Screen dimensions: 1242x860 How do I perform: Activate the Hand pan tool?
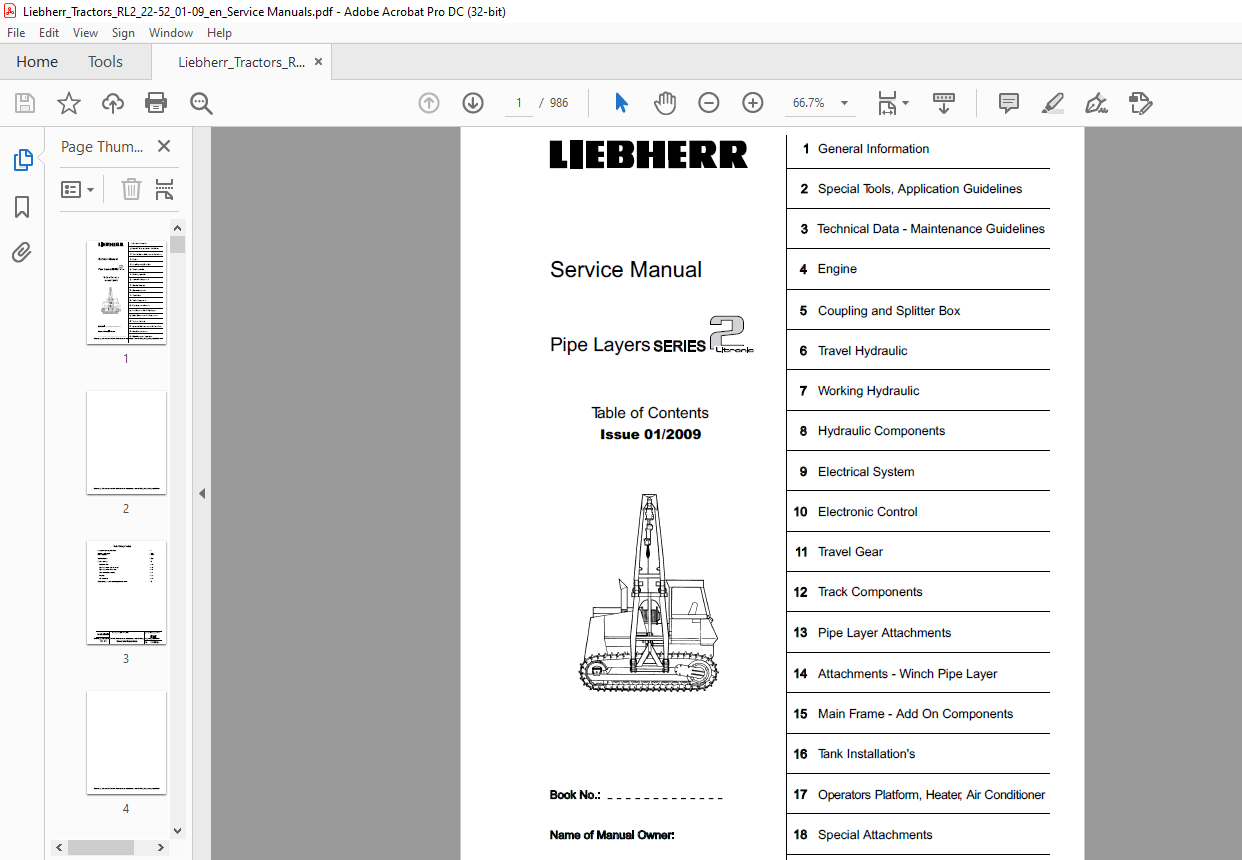click(665, 103)
